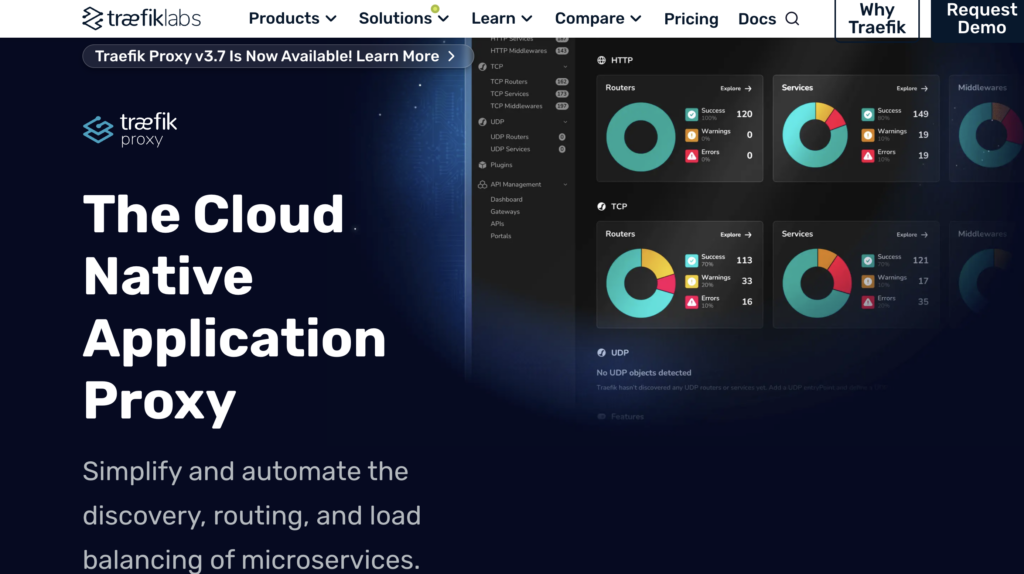The width and height of the screenshot is (1024, 574).
Task: Click TCP Services Errors triangle icon
Action: [x=868, y=302]
